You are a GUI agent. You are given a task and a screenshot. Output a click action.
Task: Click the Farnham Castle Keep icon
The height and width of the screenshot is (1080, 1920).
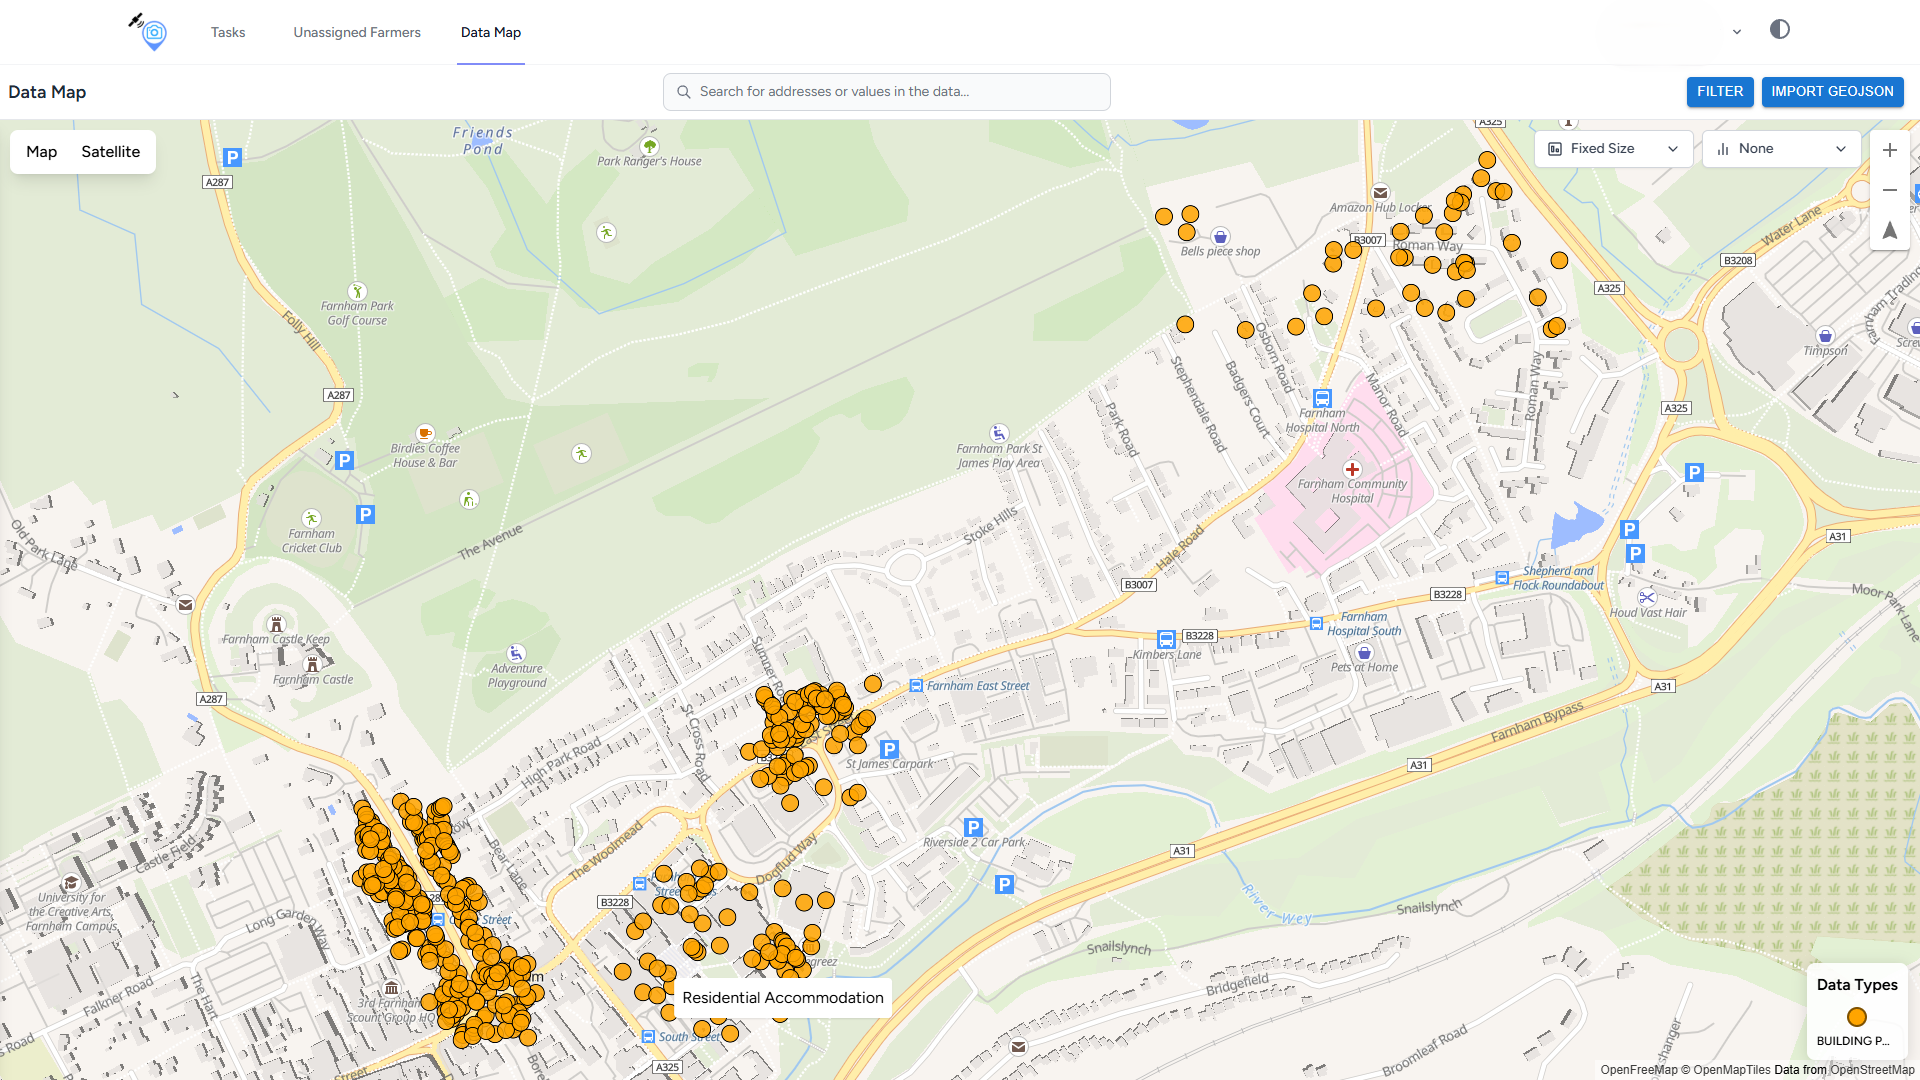click(x=277, y=624)
